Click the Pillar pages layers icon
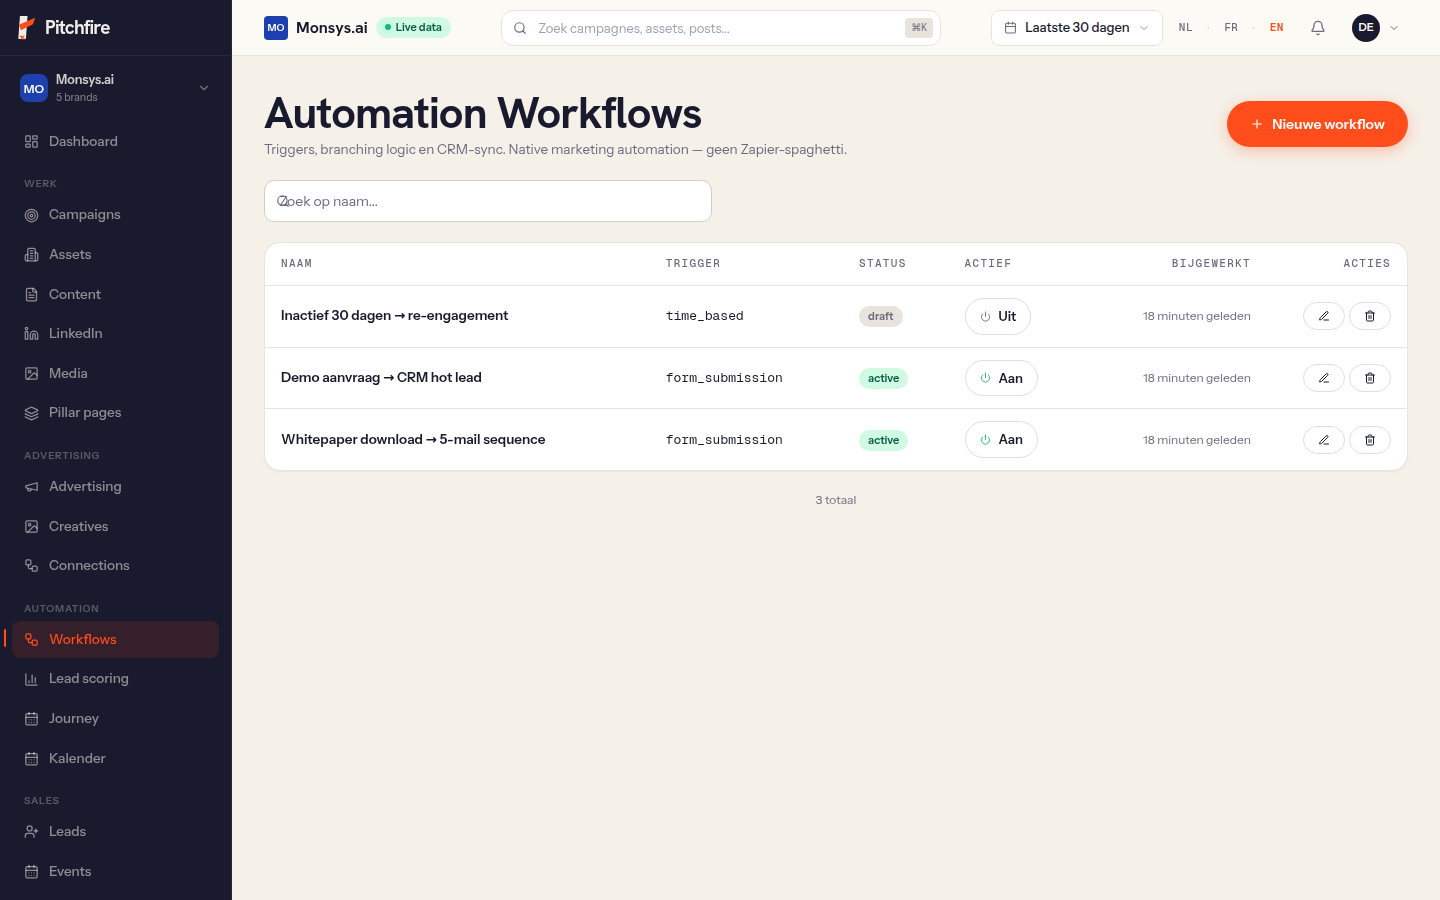 coord(32,413)
